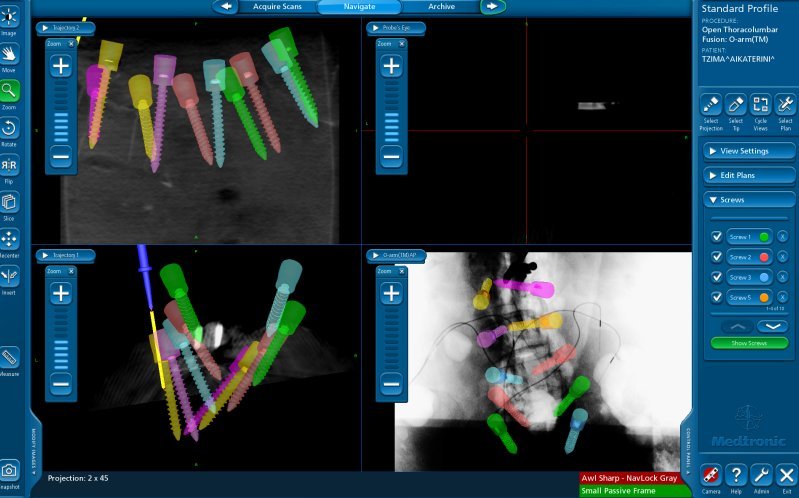Remove Screw 2 with its X
This screenshot has width=799, height=498.
coord(782,257)
